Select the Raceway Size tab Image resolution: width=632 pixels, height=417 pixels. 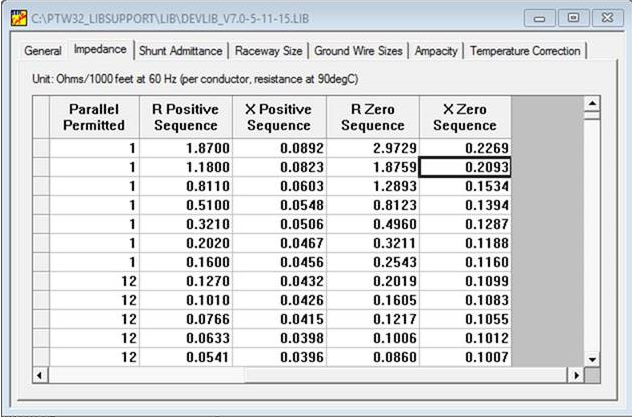[x=269, y=51]
